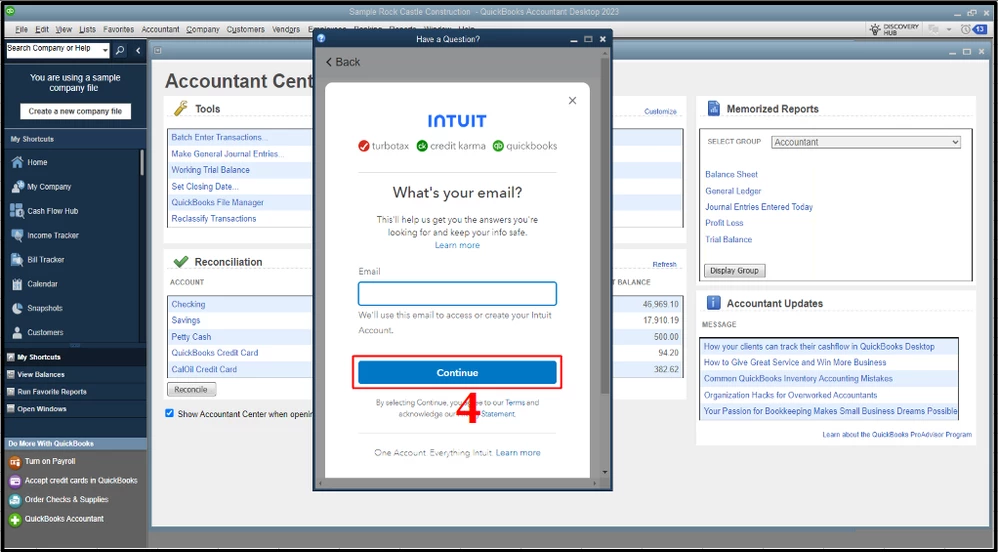Click the grayed chat bubbles icon in the menu bar
The height and width of the screenshot is (552, 998).
tap(934, 29)
